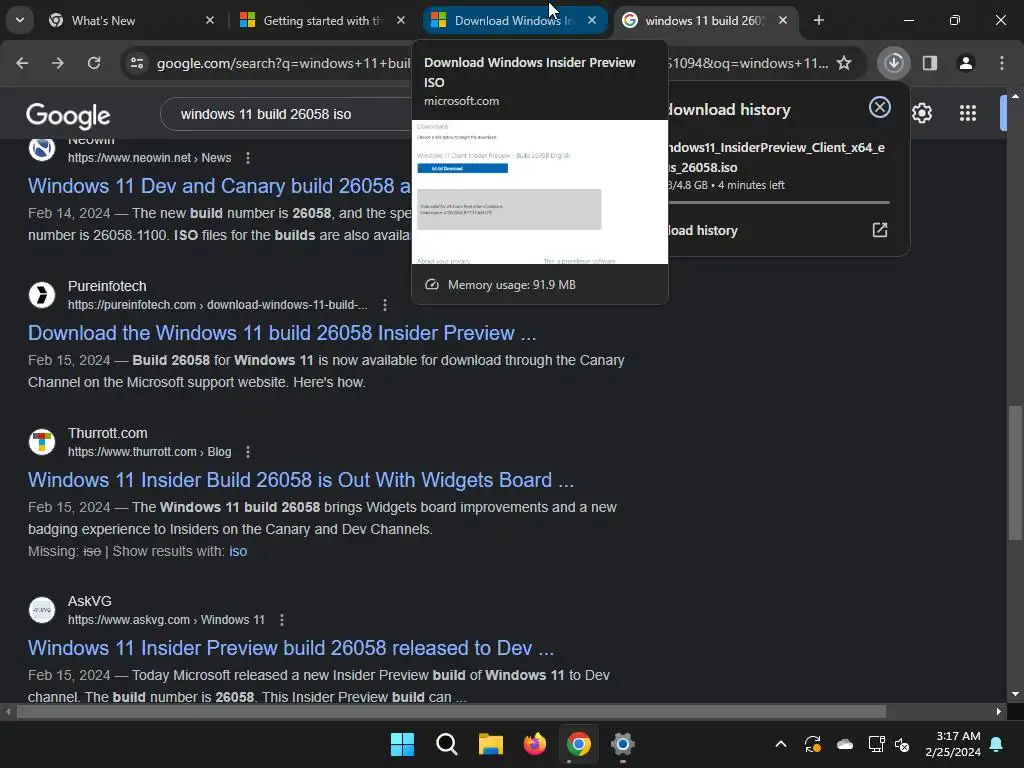Open full download history external link icon
Image resolution: width=1024 pixels, height=768 pixels.
click(880, 230)
